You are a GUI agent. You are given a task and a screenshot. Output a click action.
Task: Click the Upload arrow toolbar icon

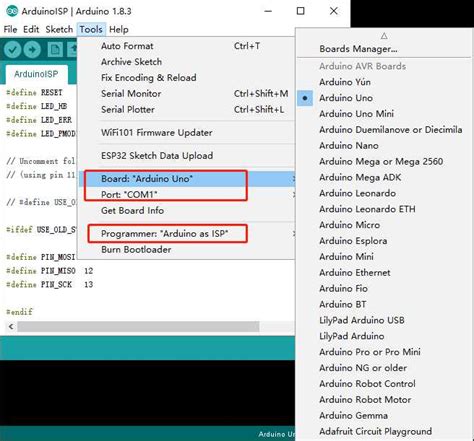coord(32,50)
